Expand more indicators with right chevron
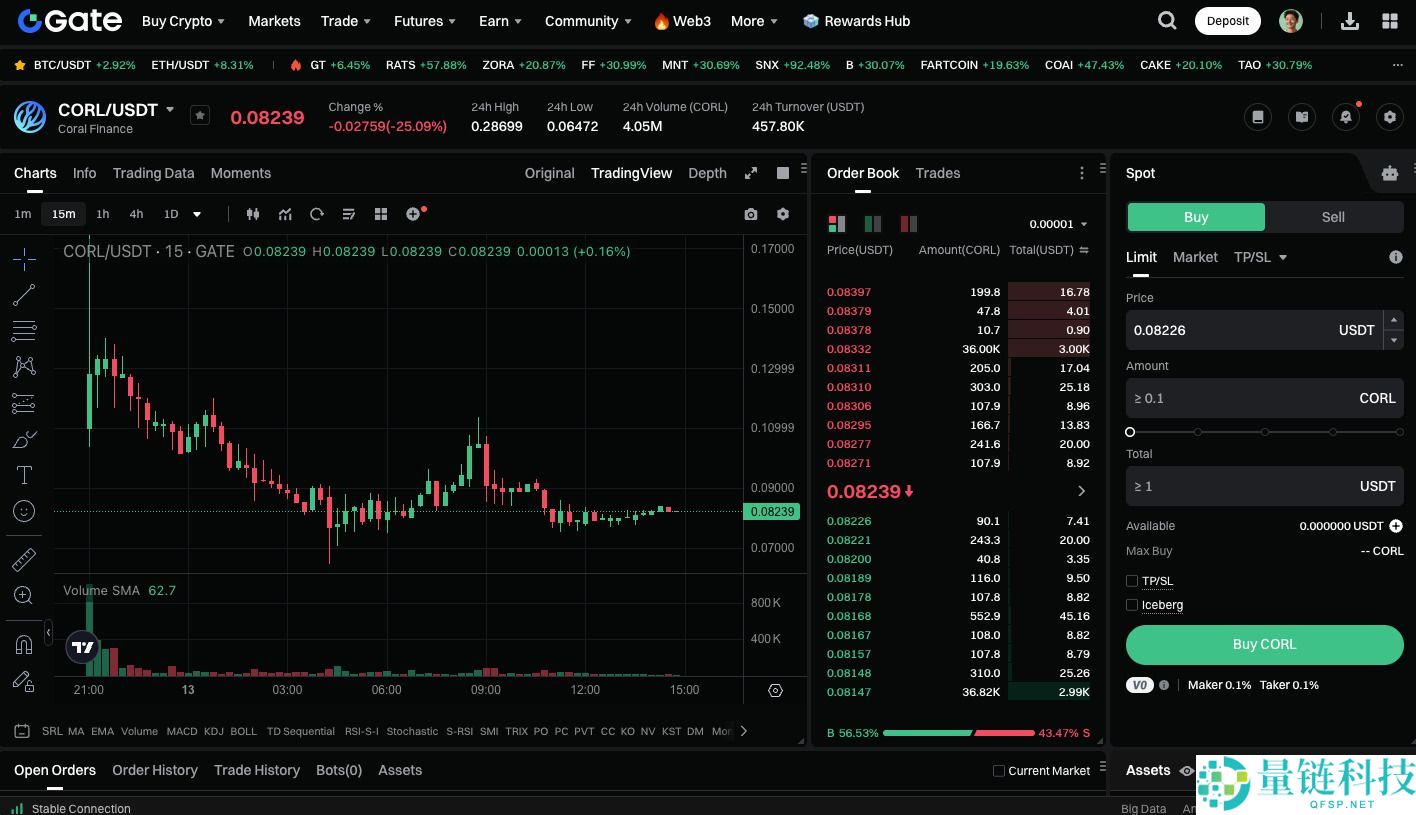 [743, 731]
